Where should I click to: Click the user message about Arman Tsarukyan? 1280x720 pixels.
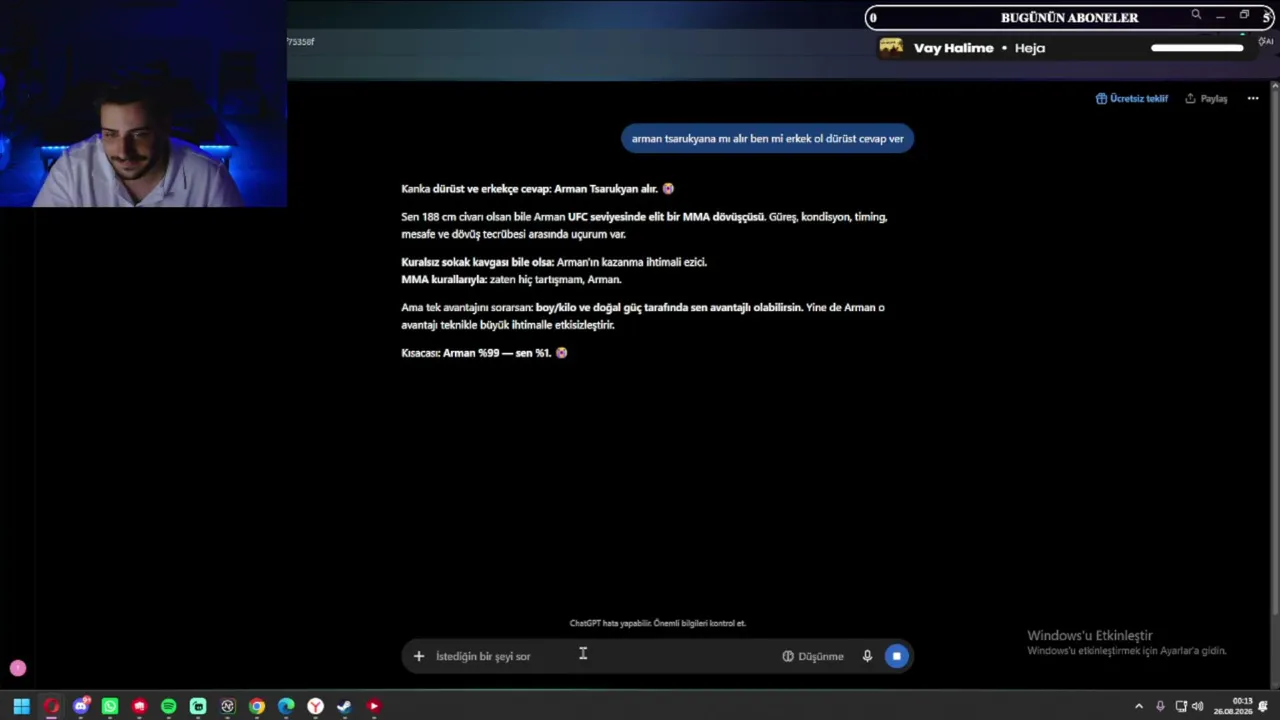pyautogui.click(x=767, y=139)
